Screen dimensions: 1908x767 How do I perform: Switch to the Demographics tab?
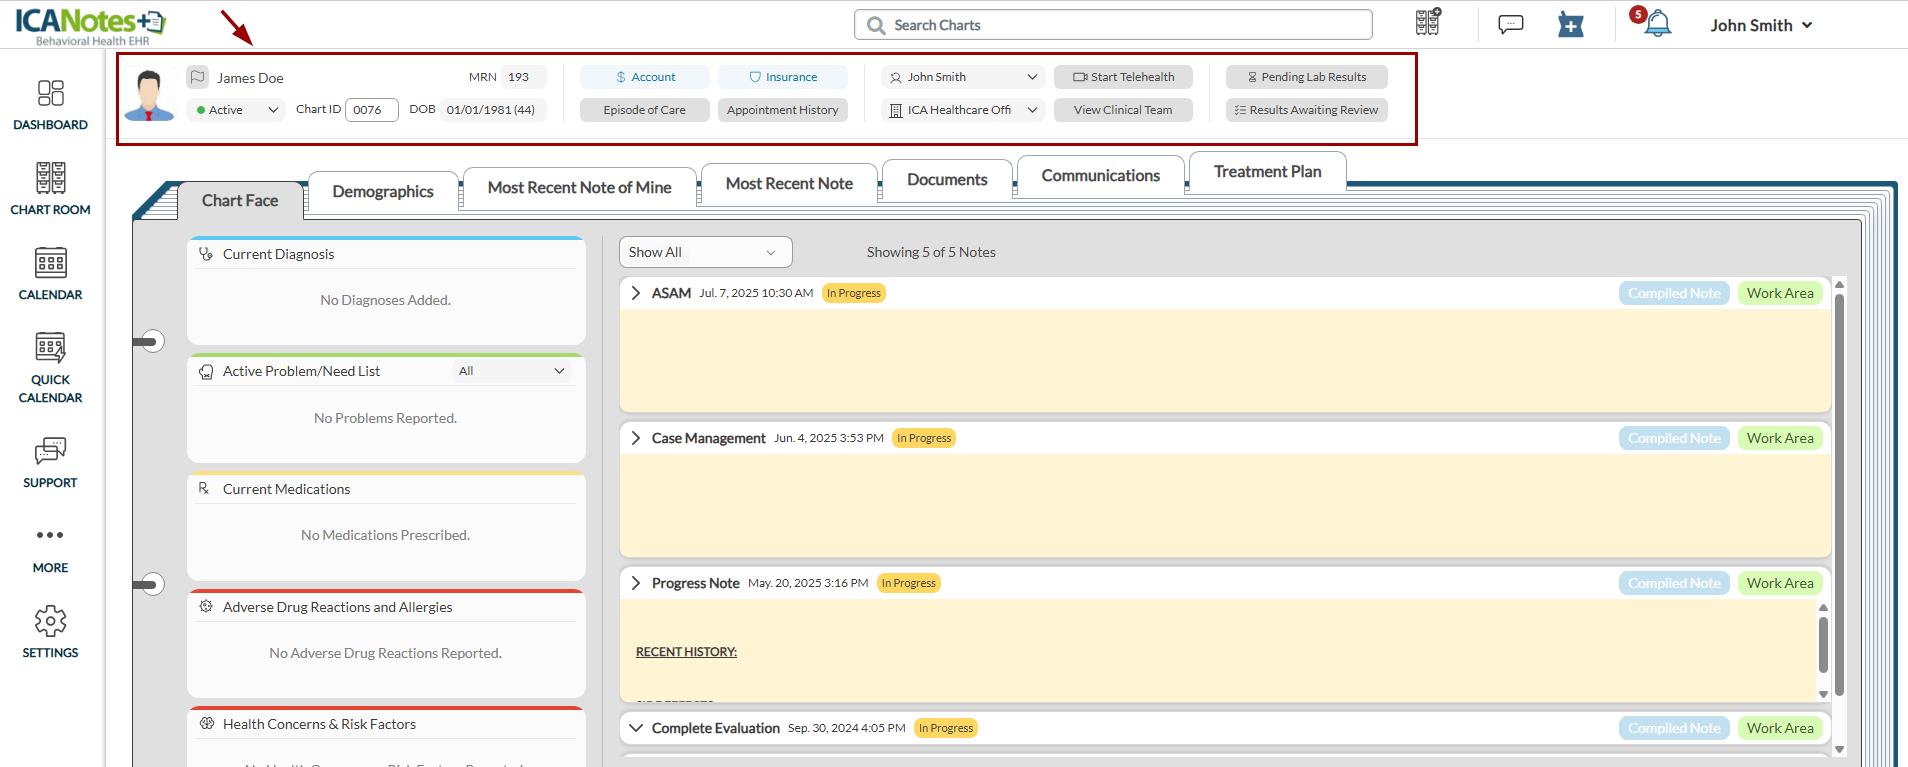(383, 191)
